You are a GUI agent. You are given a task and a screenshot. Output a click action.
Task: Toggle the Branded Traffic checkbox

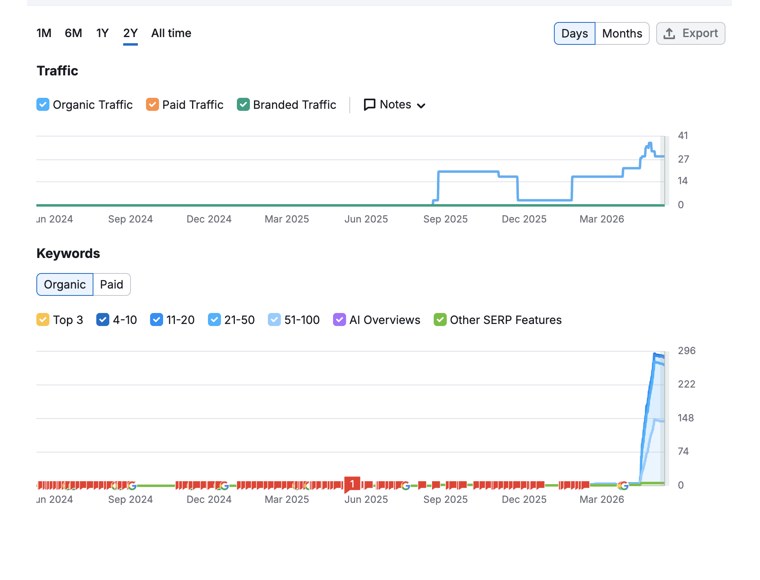243,105
